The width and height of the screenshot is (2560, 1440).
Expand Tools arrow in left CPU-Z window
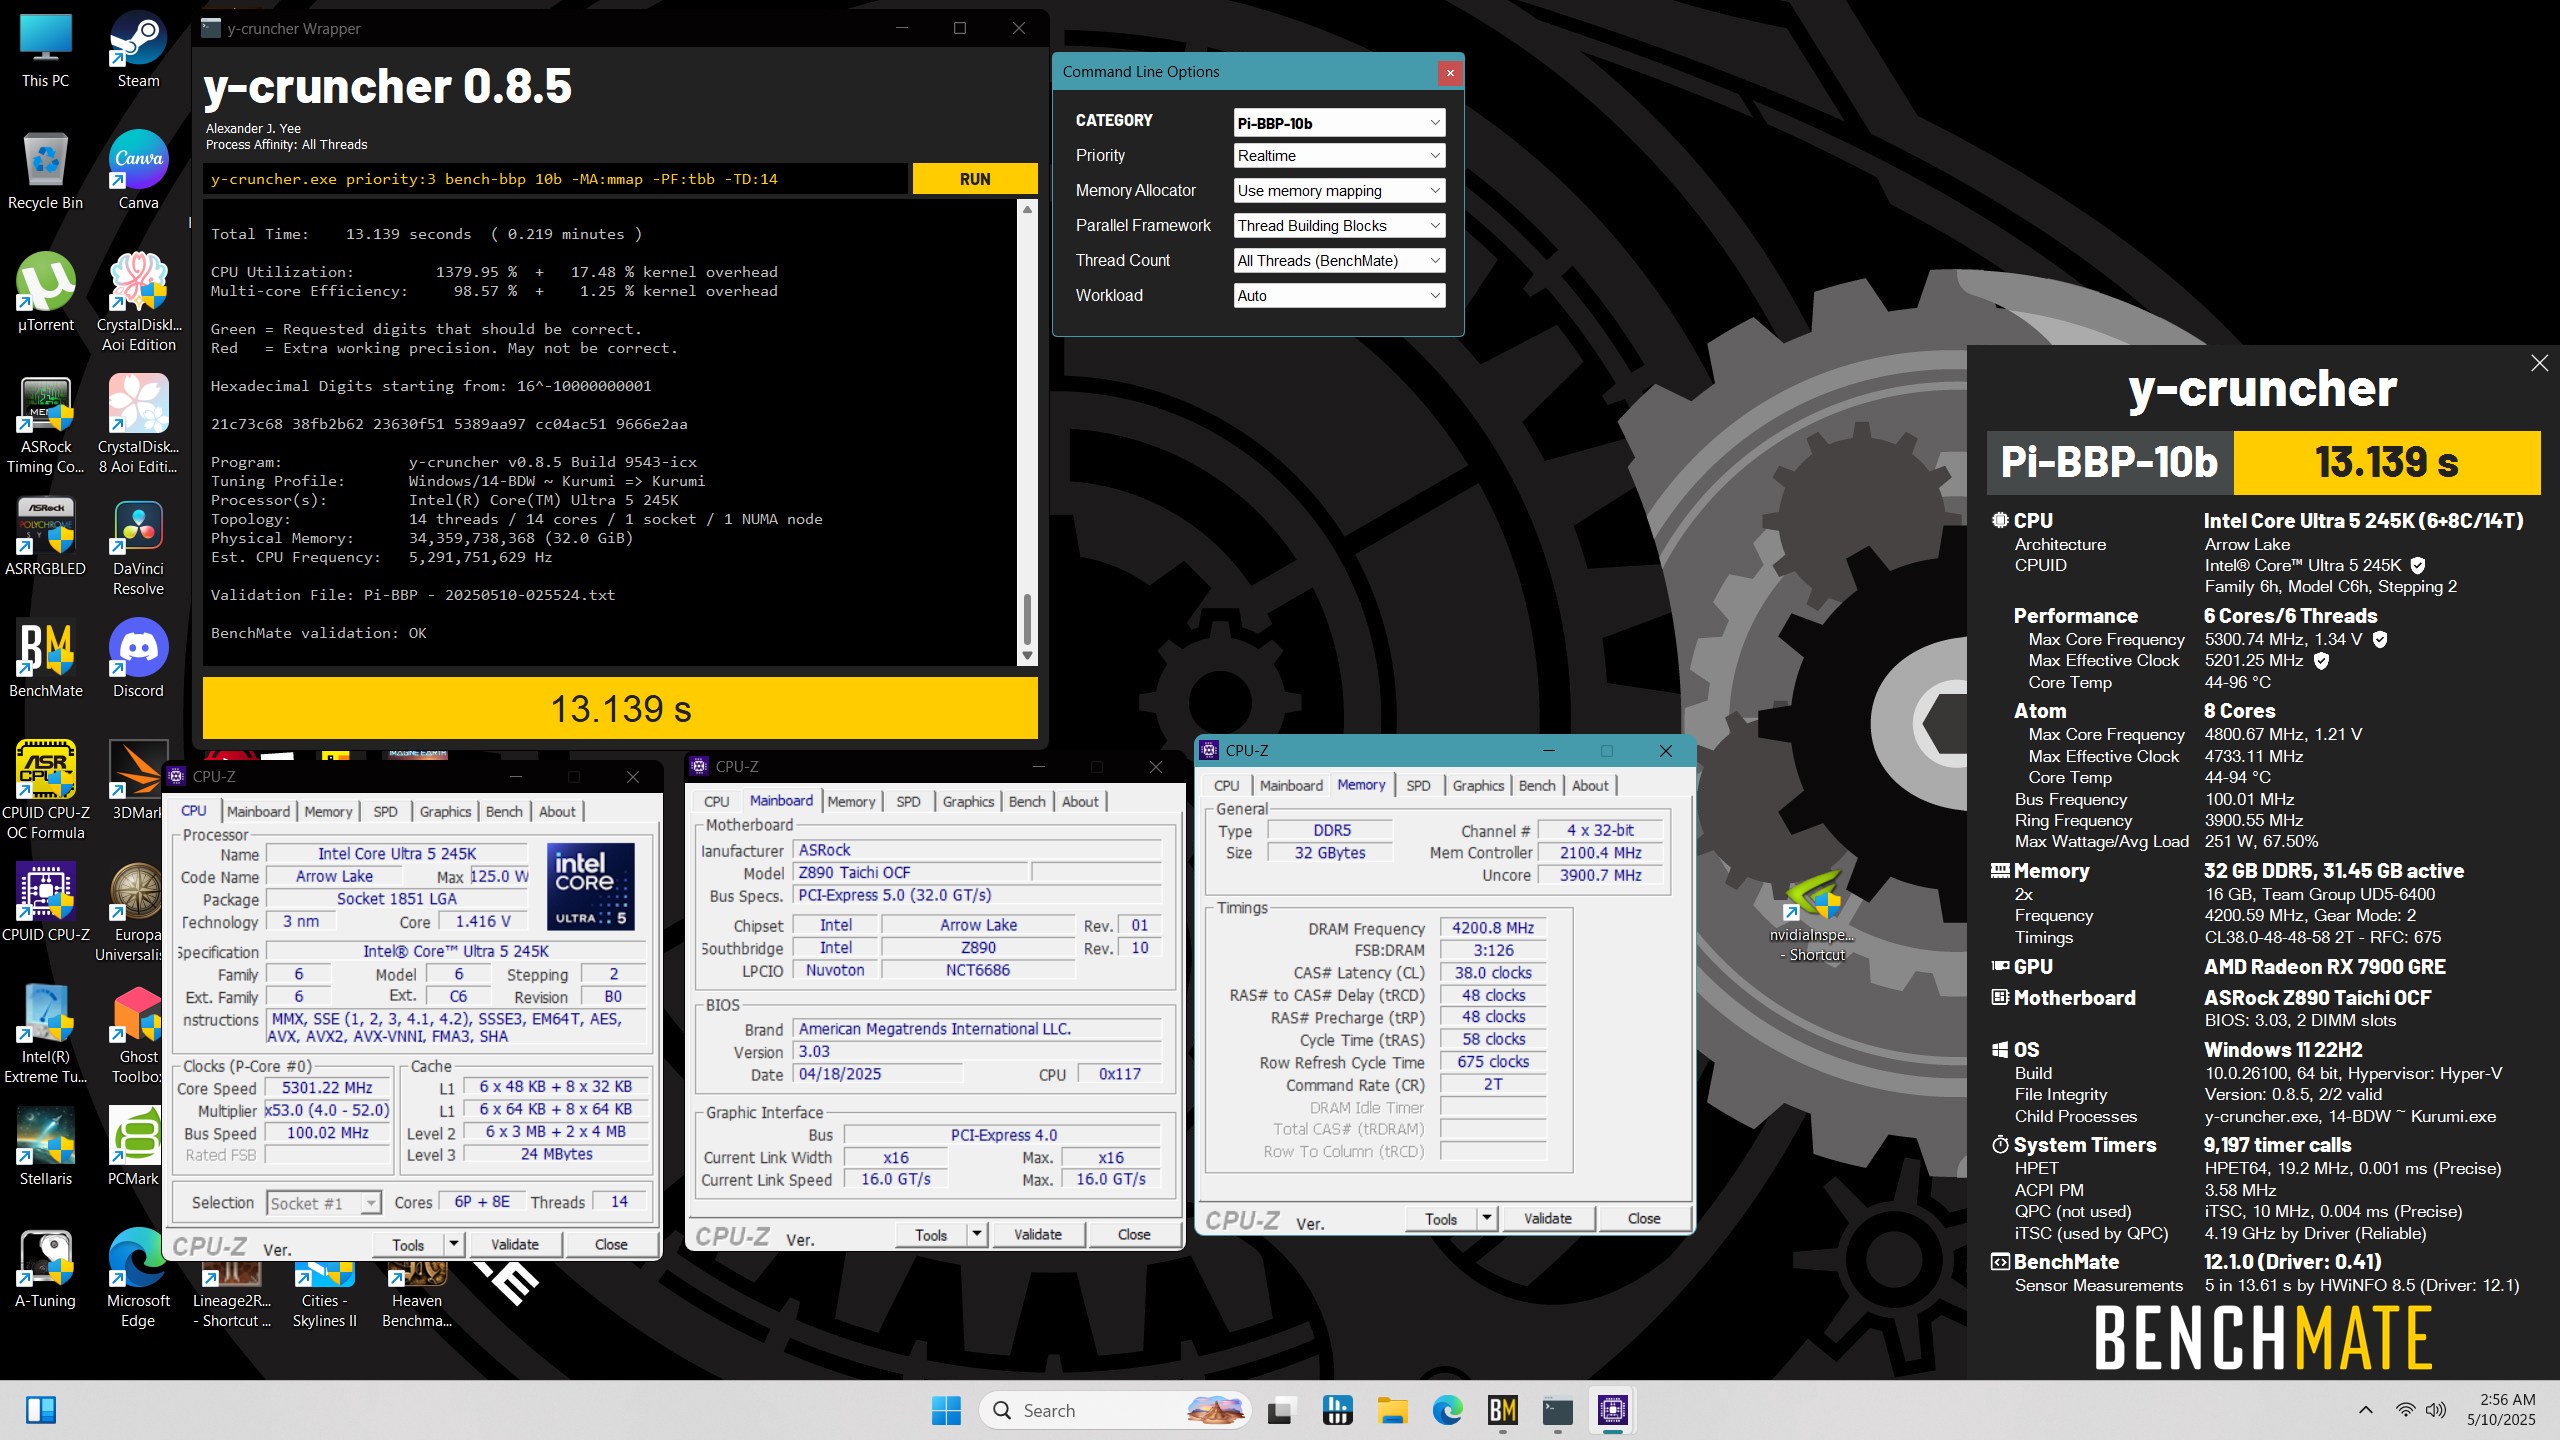[x=454, y=1244]
